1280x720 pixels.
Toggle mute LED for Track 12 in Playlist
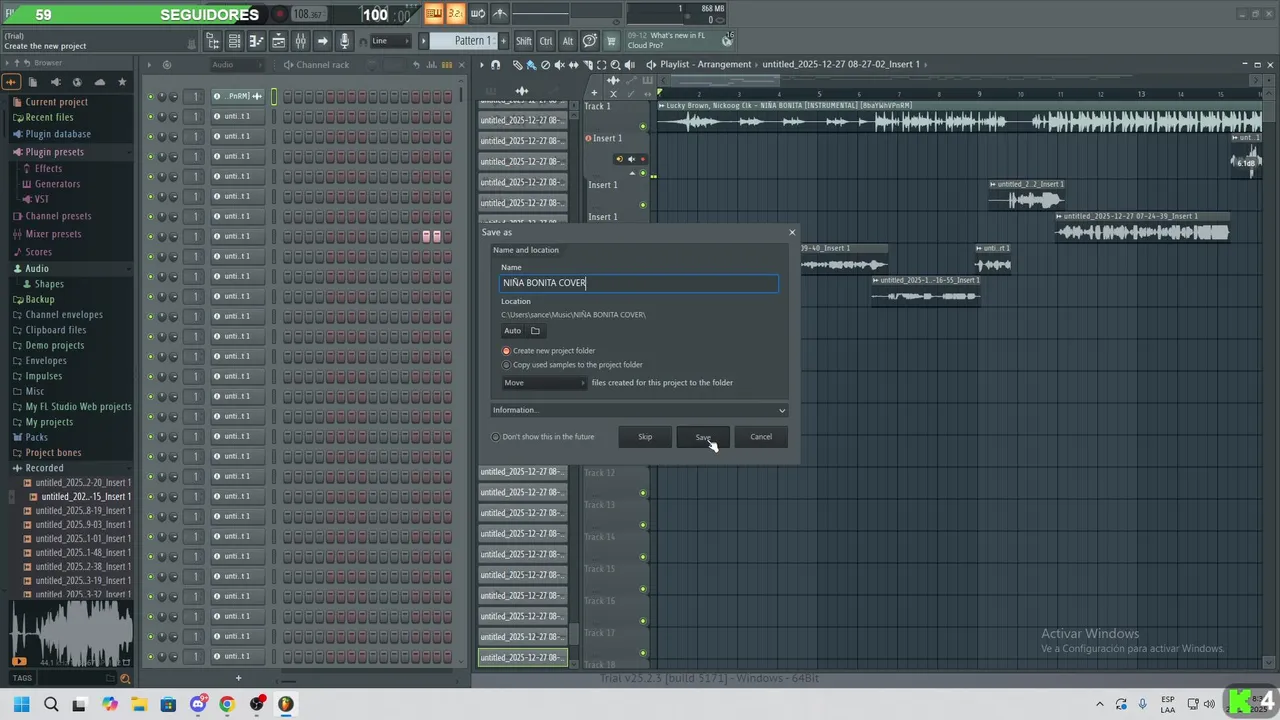(x=643, y=492)
